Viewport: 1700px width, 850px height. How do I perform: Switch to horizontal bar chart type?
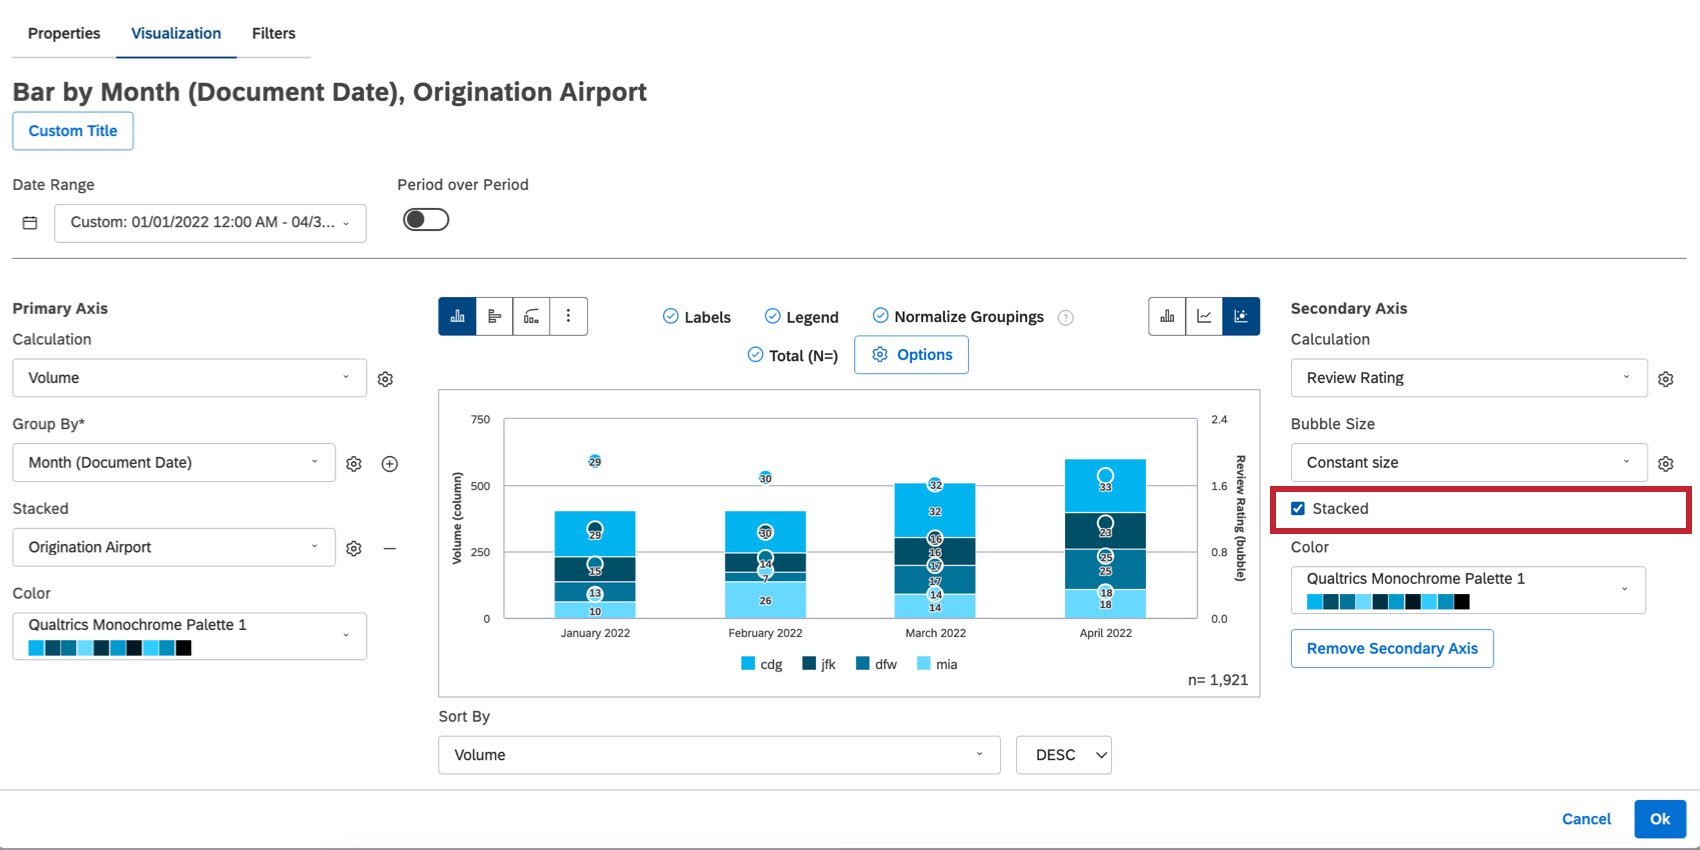pyautogui.click(x=494, y=316)
